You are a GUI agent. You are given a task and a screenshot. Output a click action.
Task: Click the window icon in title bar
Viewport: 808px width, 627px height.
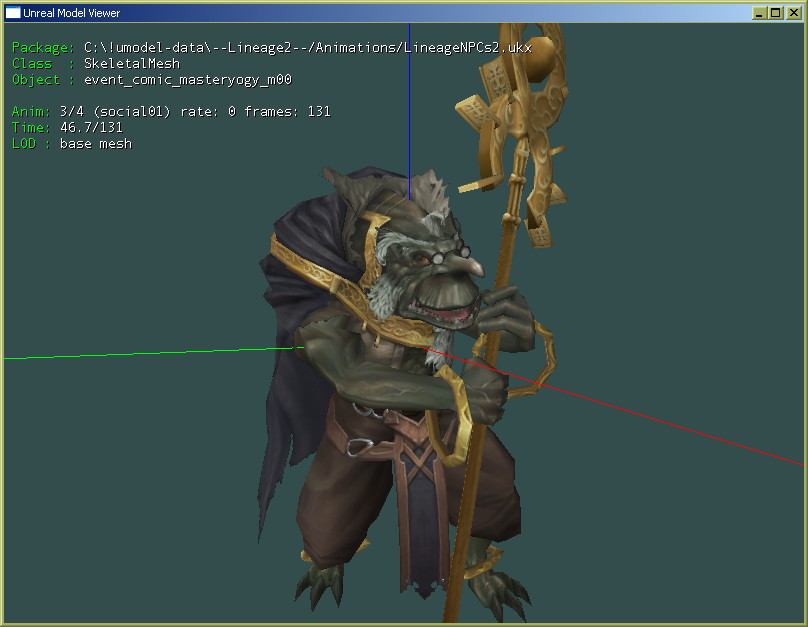tap(13, 13)
